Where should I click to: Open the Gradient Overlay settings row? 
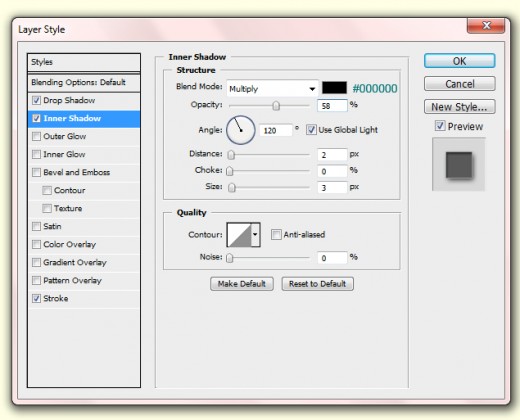pos(84,262)
